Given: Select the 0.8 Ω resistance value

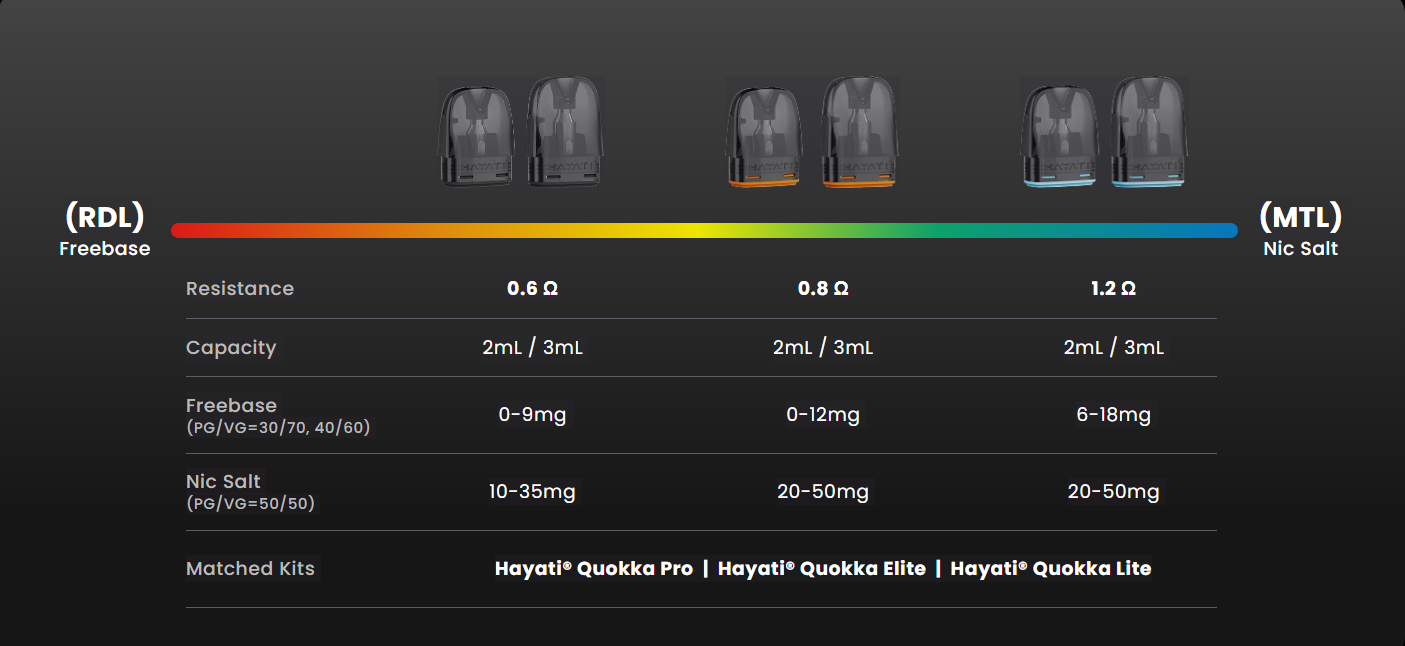Looking at the screenshot, I should (823, 289).
